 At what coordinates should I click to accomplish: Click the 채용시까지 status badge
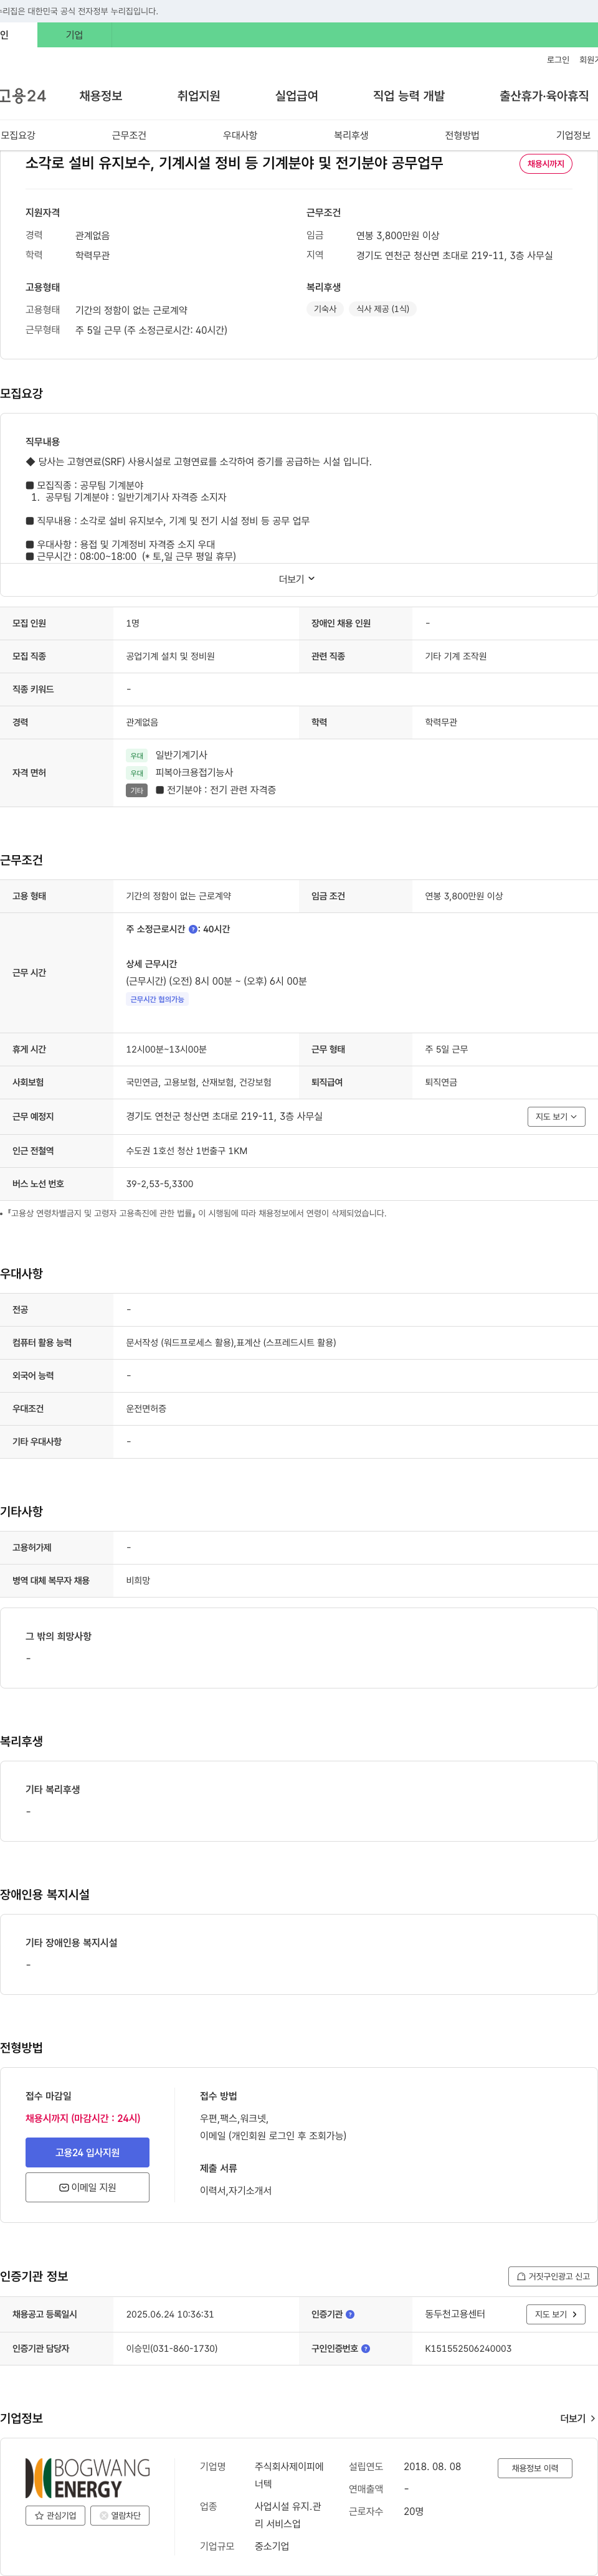(546, 164)
